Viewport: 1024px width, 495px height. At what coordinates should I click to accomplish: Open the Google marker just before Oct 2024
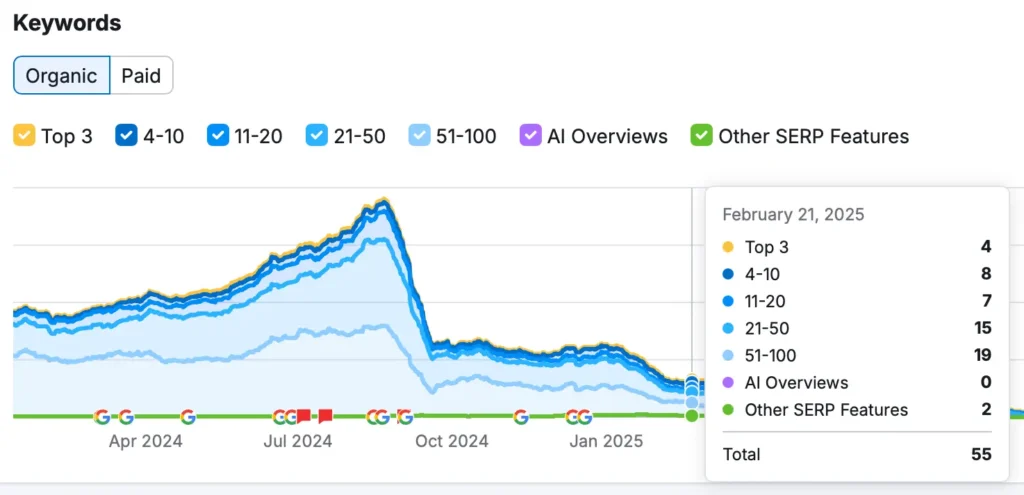click(405, 417)
